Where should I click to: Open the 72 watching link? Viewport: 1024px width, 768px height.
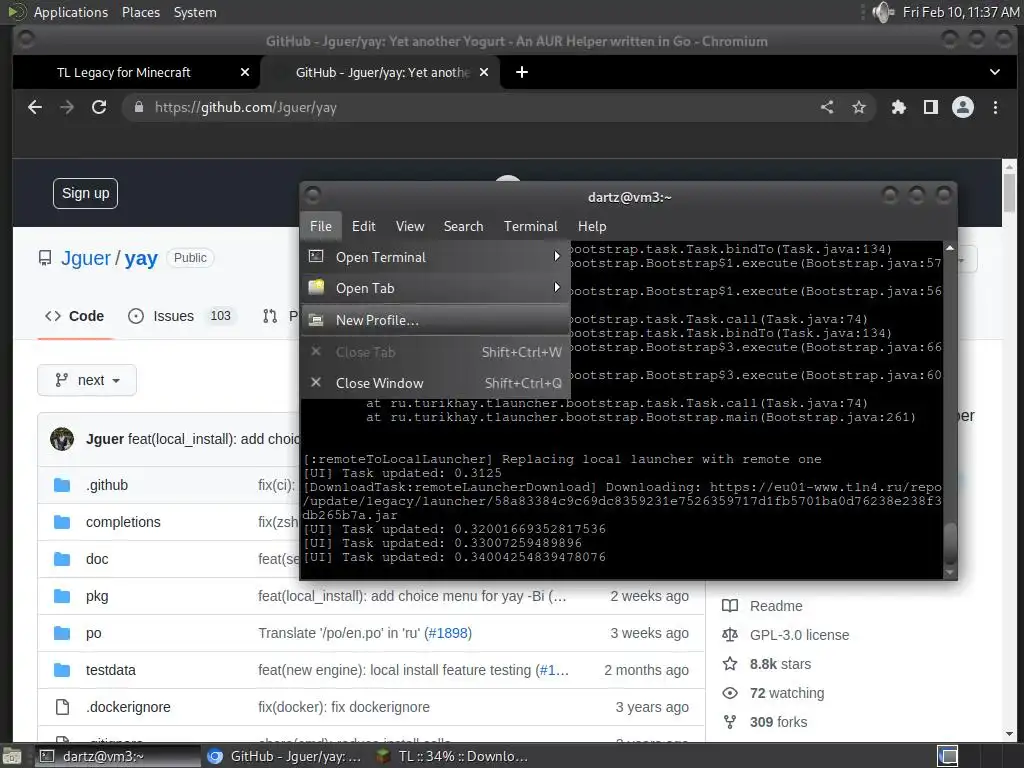(787, 693)
